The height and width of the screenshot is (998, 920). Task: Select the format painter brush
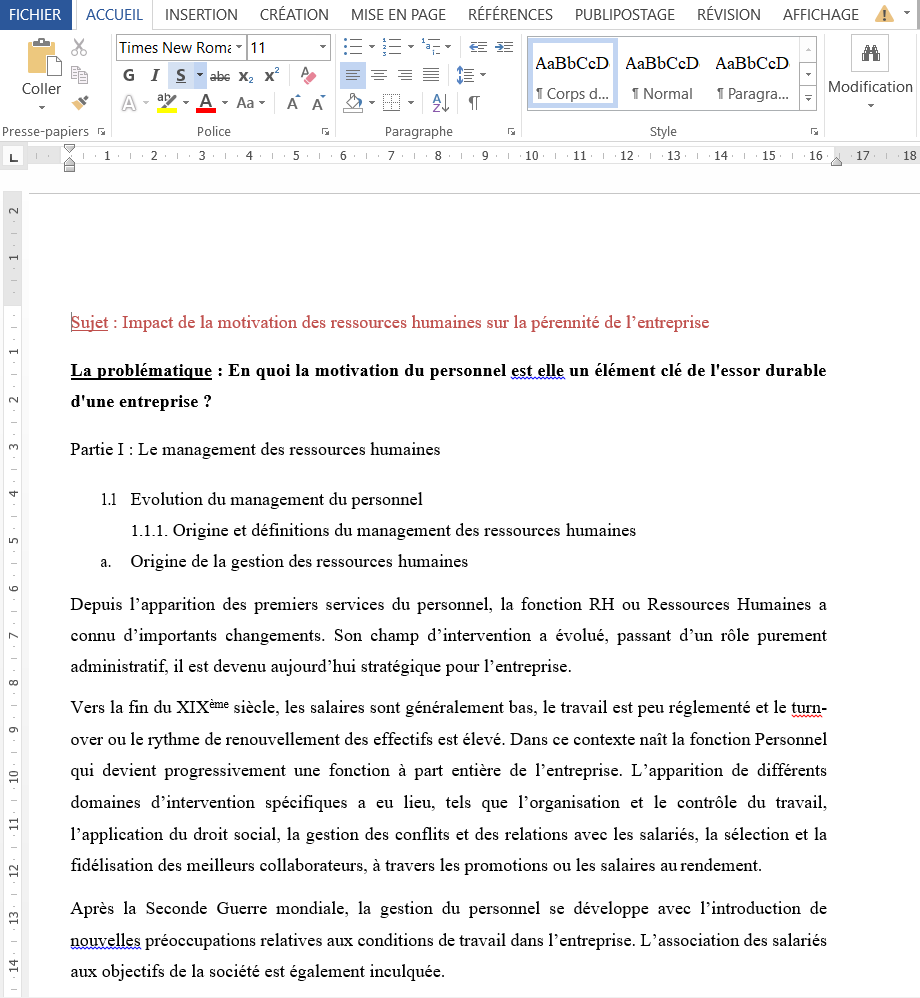[x=80, y=102]
